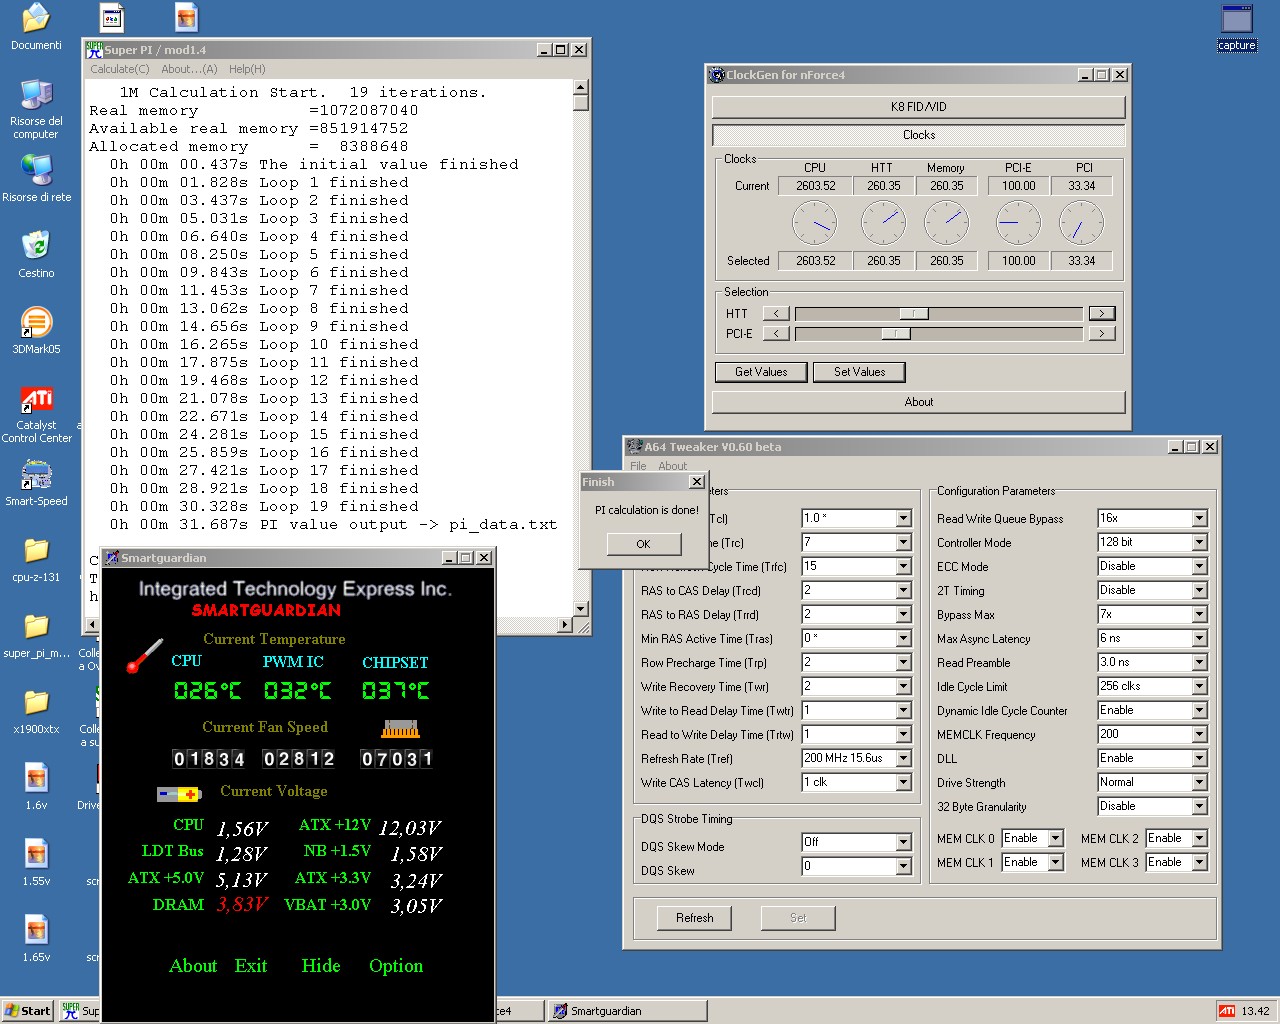Click the Option link in Smartguardian
This screenshot has width=1280, height=1024.
[396, 966]
